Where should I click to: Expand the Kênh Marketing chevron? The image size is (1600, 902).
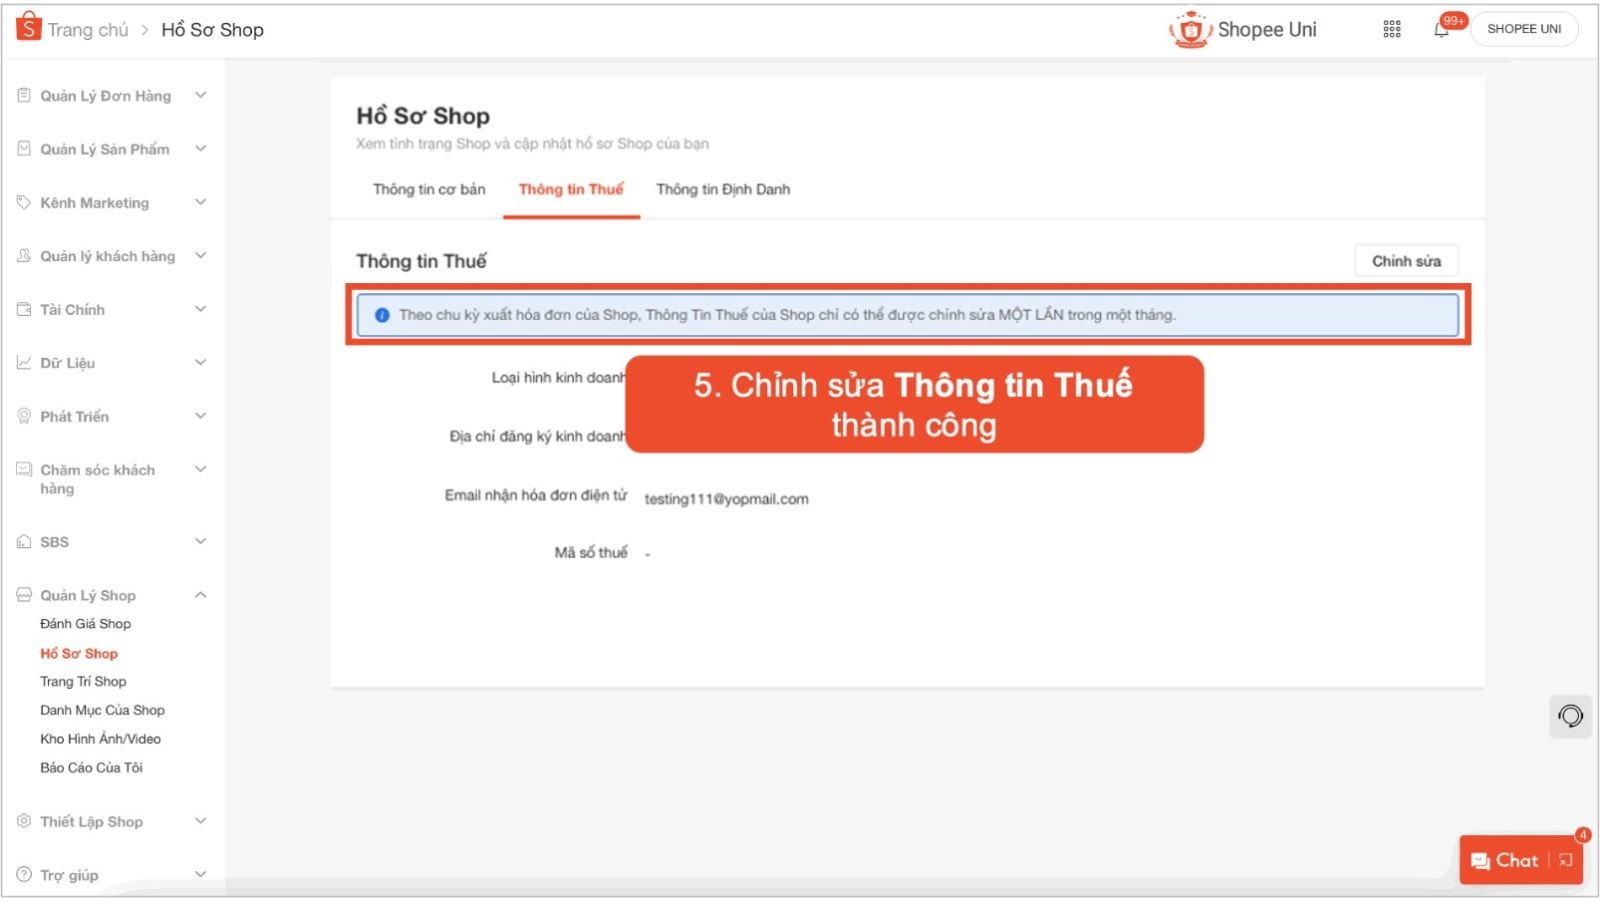click(200, 202)
